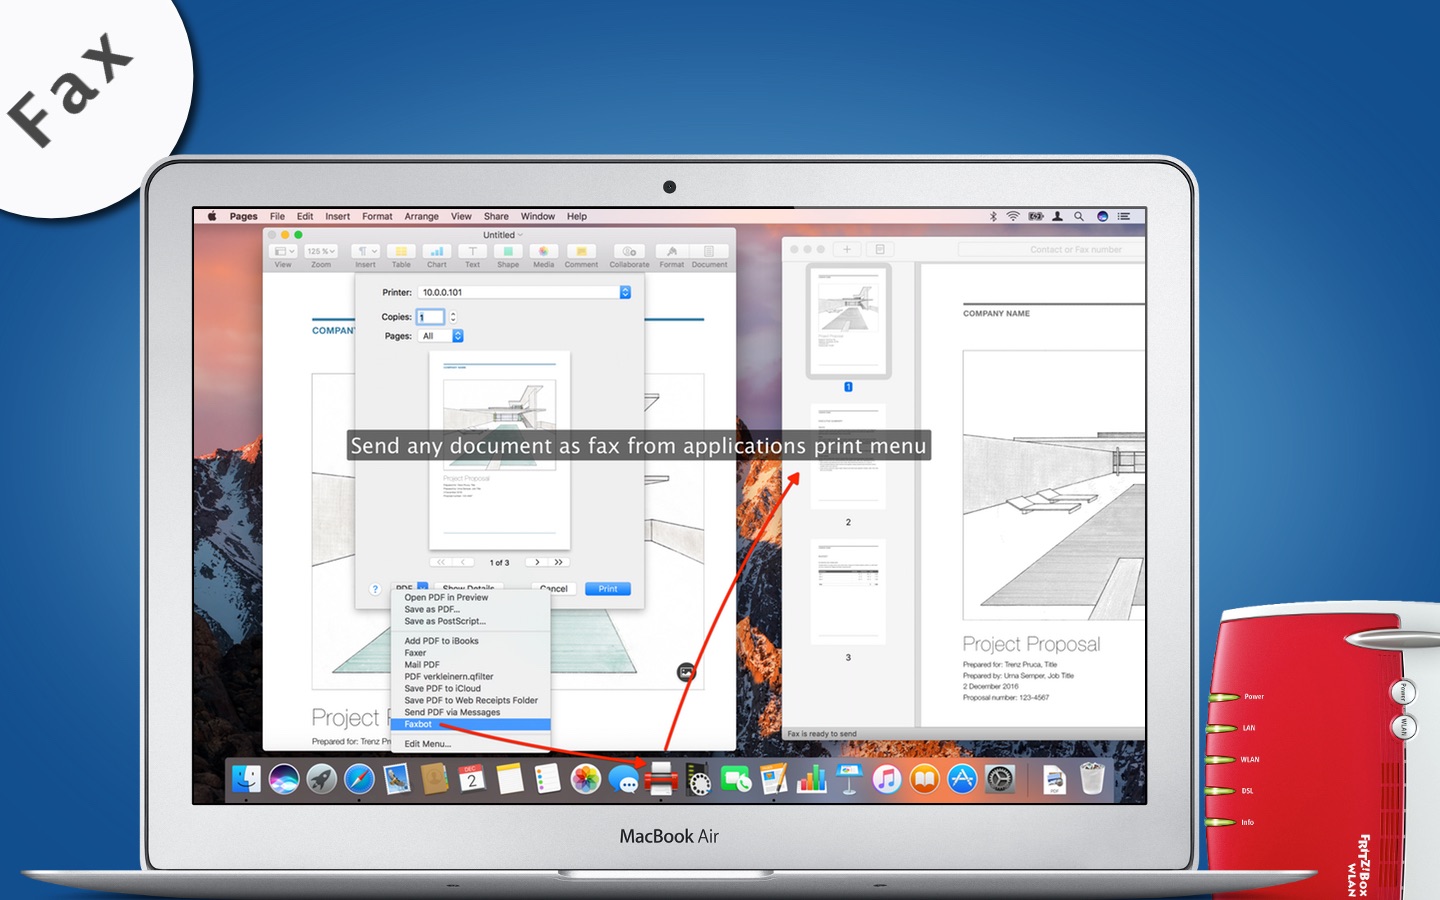Toggle Format inspector in Pages toolbar

672,256
